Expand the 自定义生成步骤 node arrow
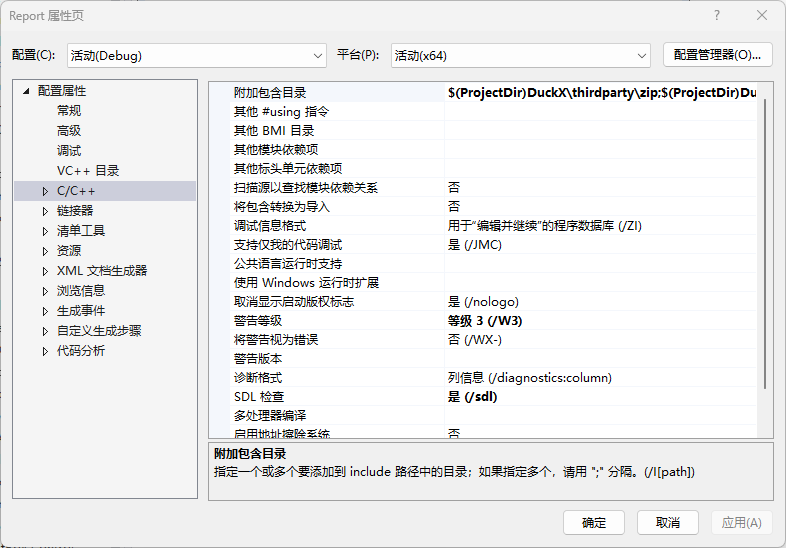Image resolution: width=786 pixels, height=548 pixels. 45,331
